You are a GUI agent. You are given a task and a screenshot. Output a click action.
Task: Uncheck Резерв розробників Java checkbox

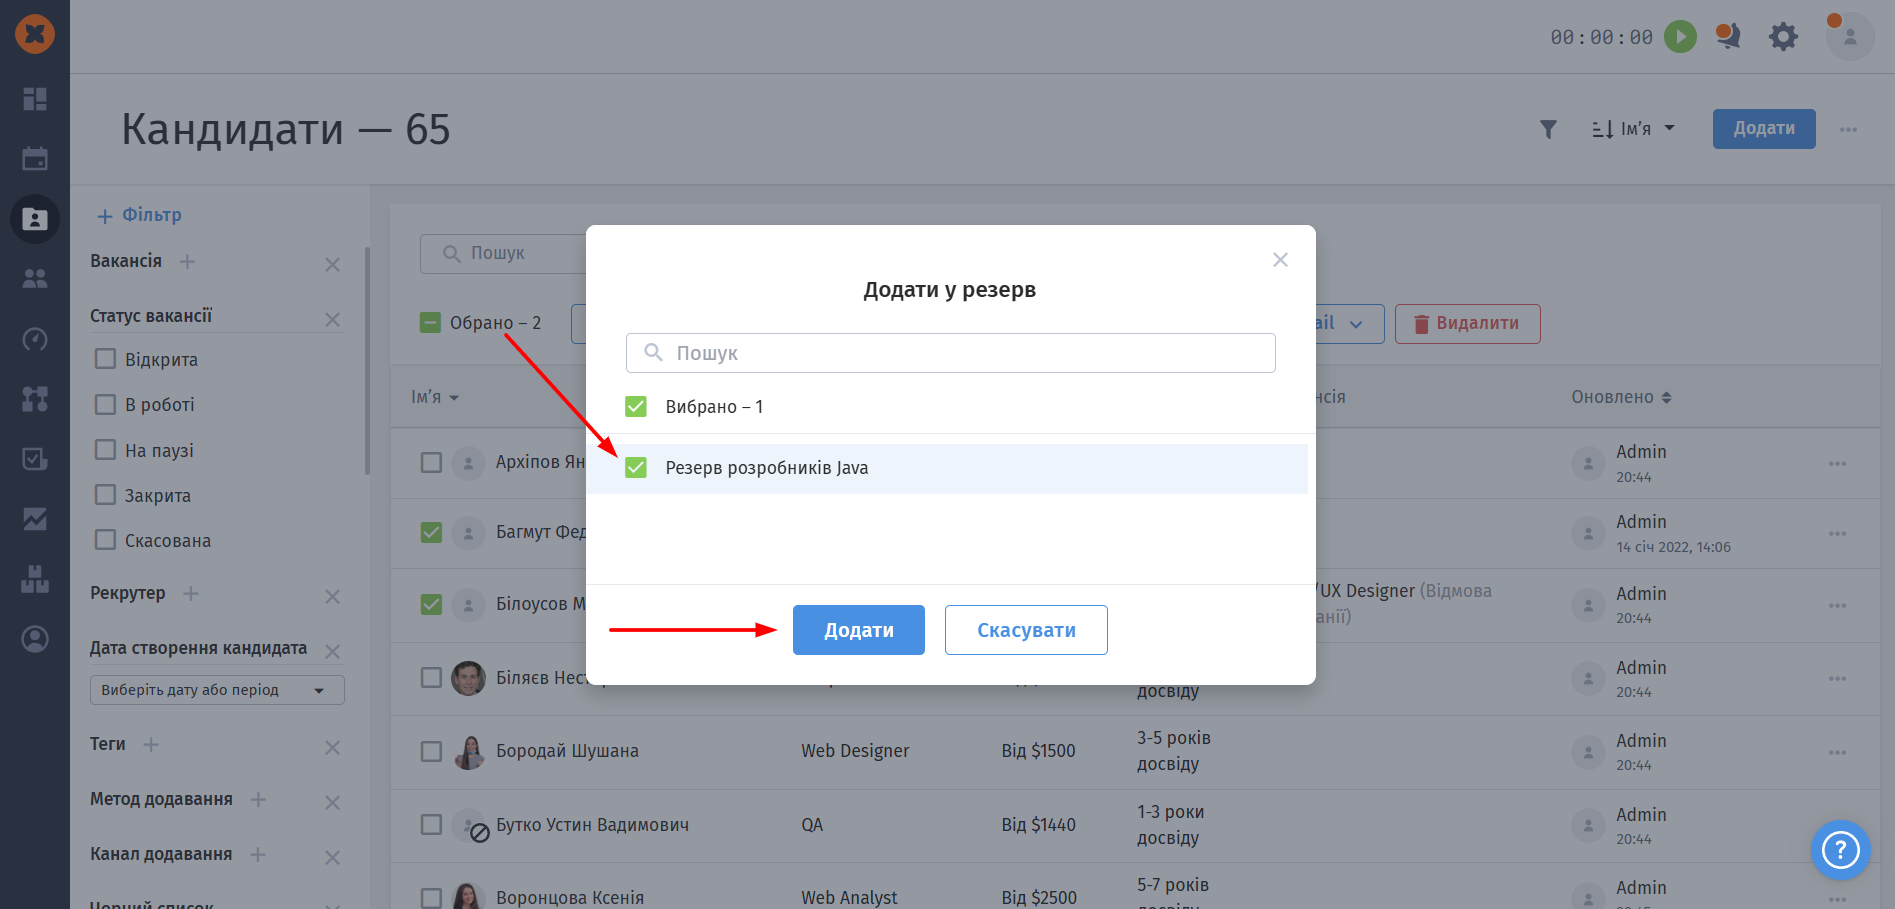coord(636,468)
